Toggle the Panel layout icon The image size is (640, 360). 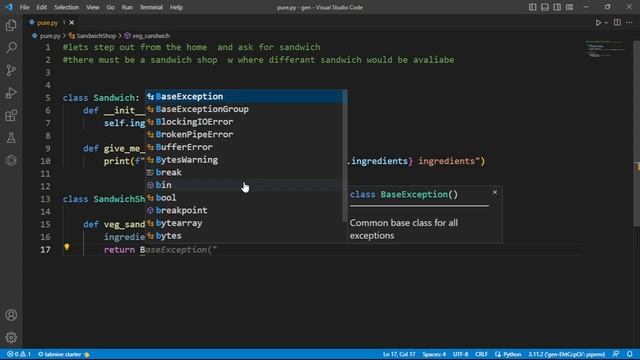[x=544, y=7]
